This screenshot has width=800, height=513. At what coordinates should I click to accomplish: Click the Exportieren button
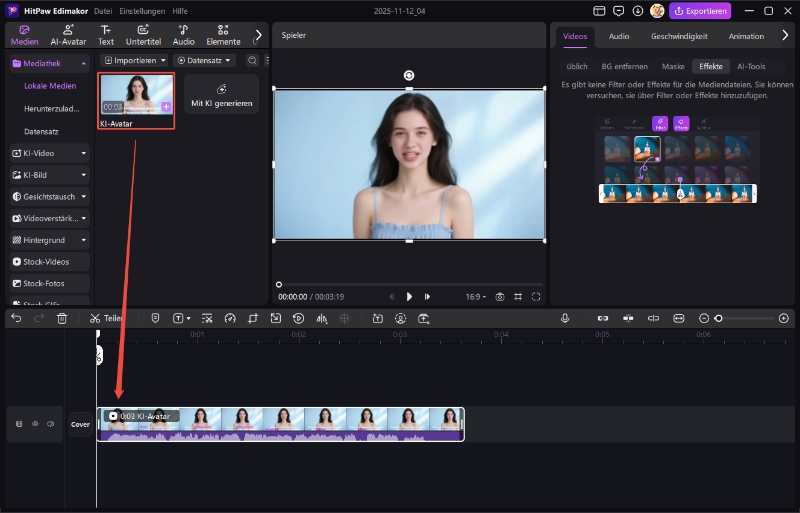coord(700,11)
